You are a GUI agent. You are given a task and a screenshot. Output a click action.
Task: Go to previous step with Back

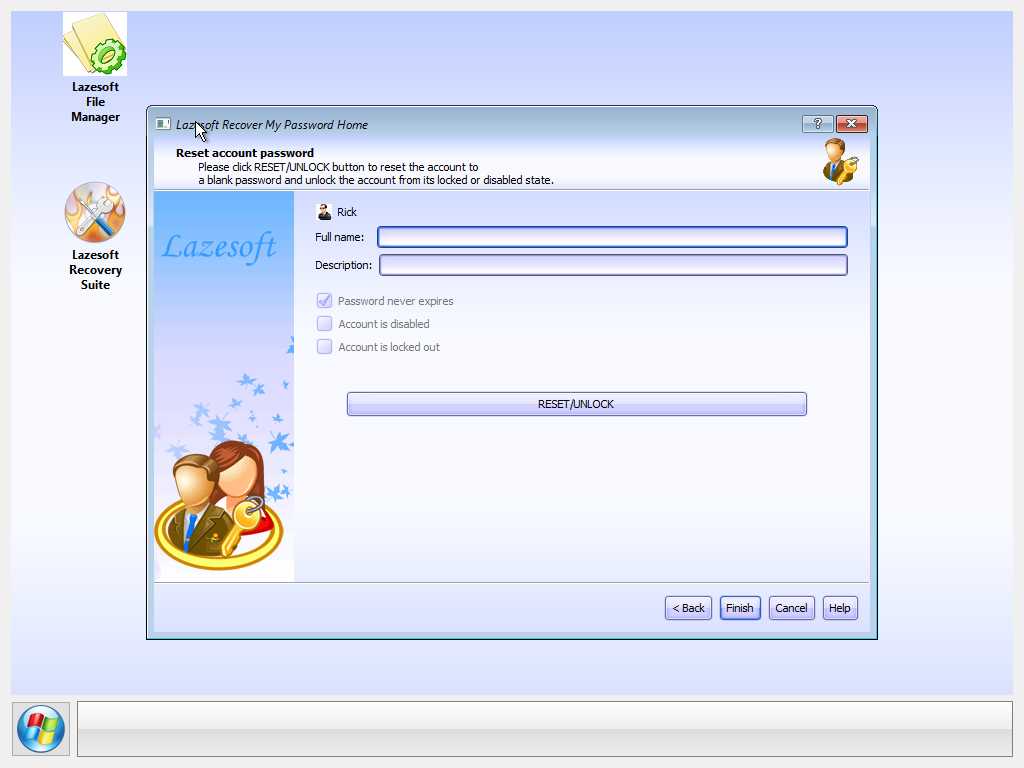(x=688, y=608)
